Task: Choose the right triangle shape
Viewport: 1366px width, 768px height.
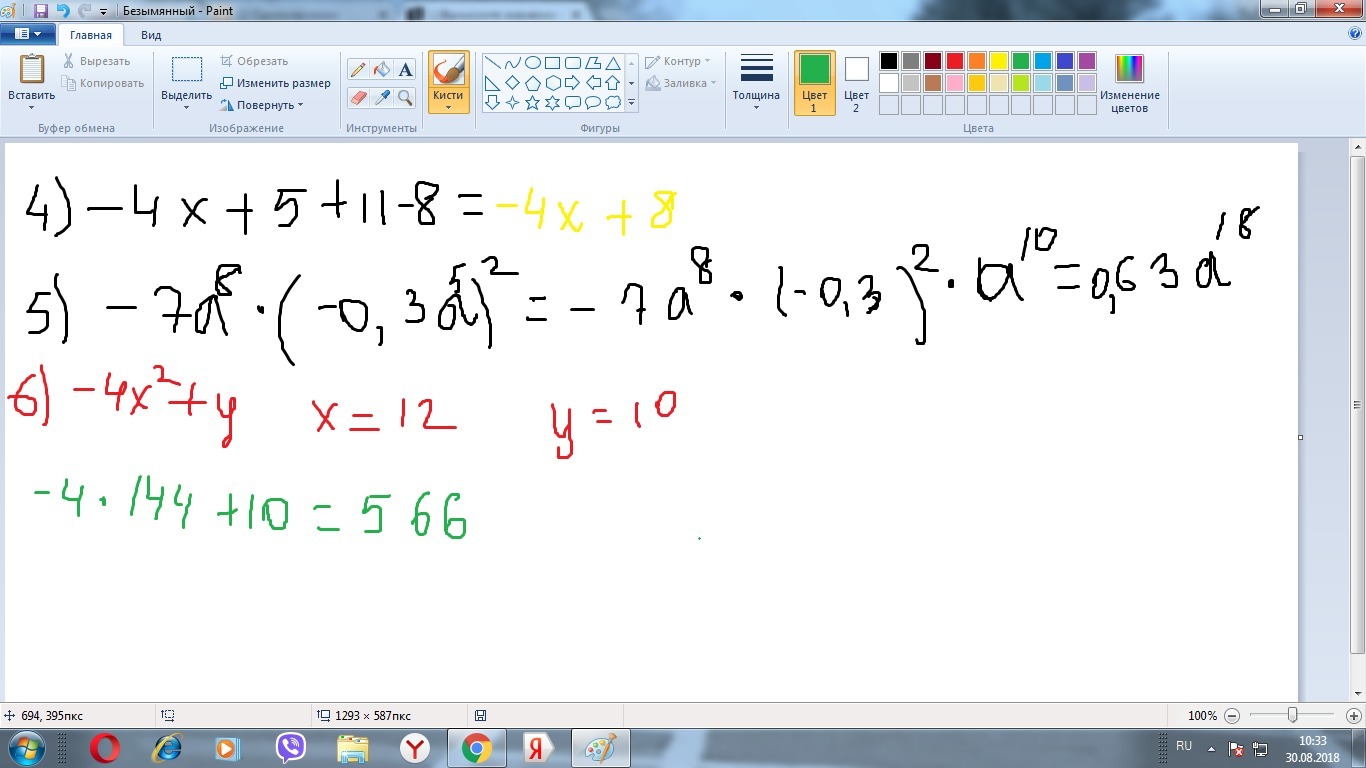Action: [x=492, y=82]
